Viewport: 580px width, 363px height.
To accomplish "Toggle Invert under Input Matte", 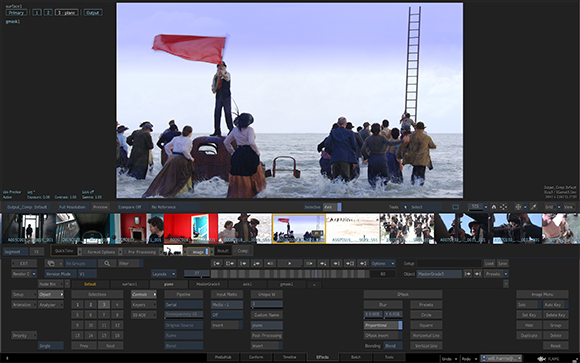I will pyautogui.click(x=227, y=325).
